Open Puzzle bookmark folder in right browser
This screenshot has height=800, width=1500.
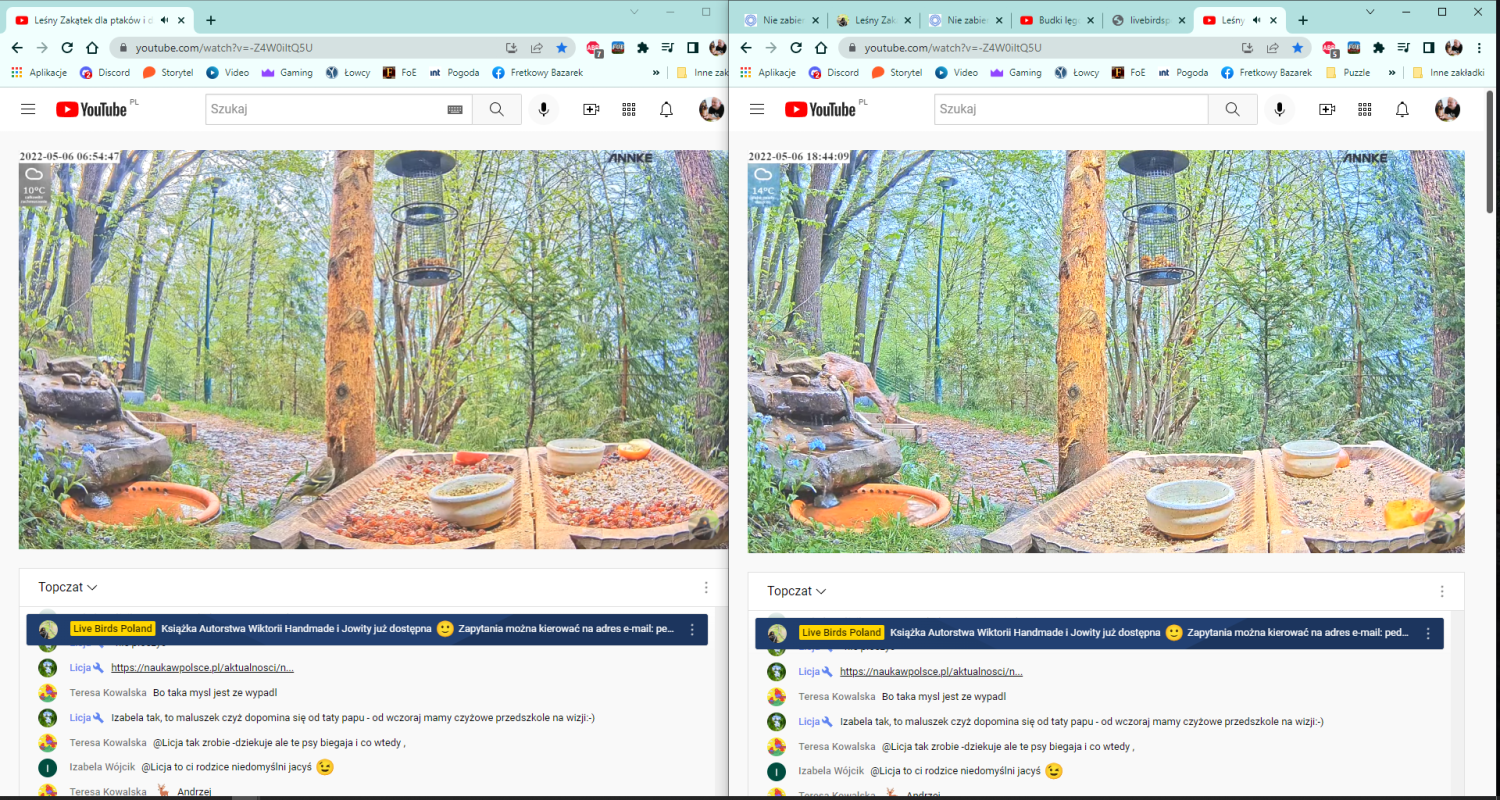(x=1347, y=72)
